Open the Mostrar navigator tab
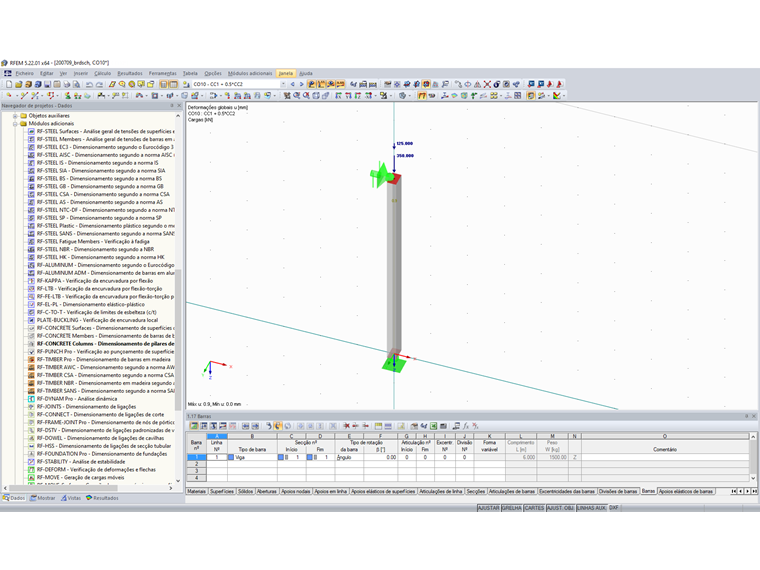 coord(43,498)
